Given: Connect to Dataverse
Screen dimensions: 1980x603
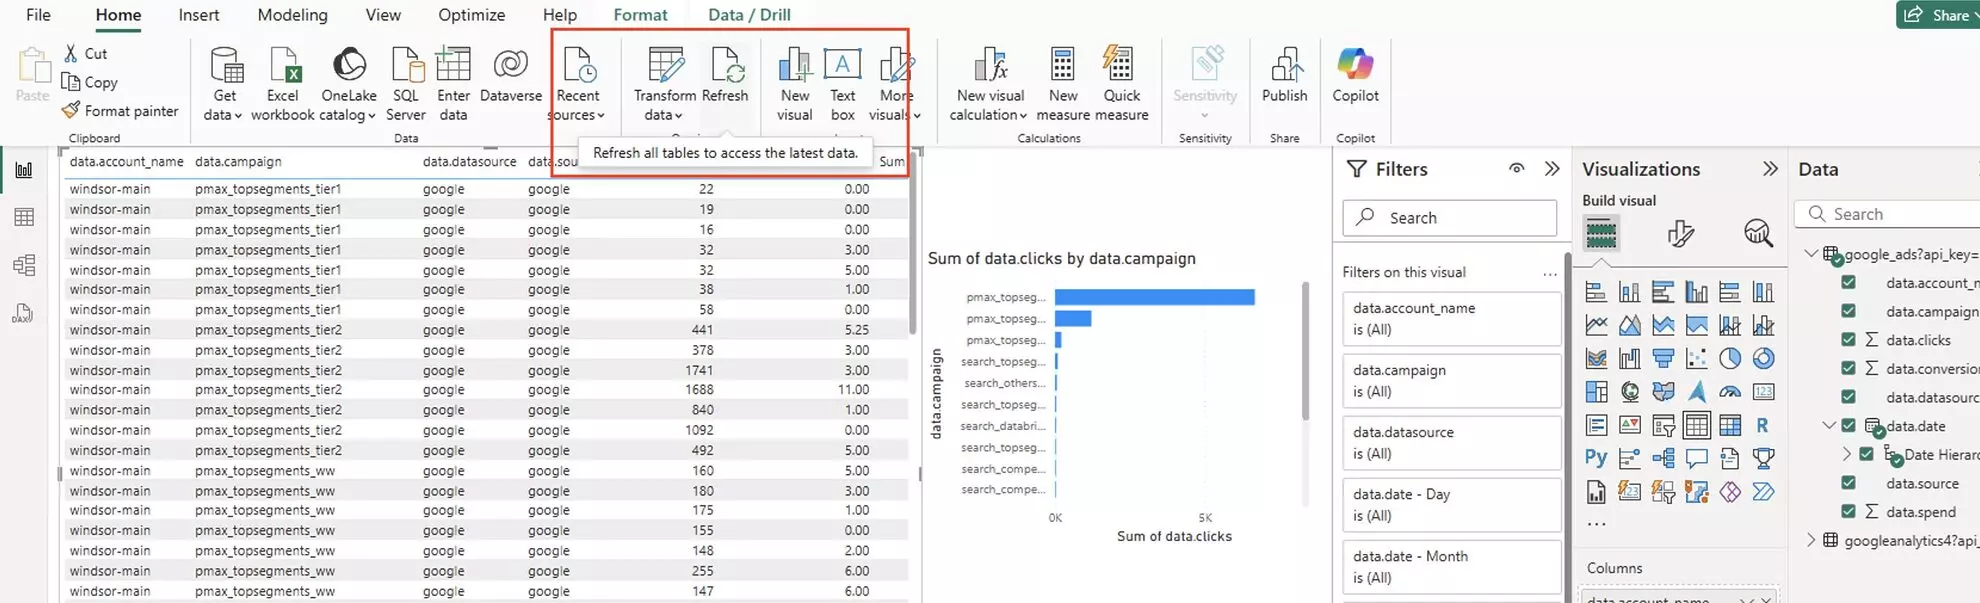Looking at the screenshot, I should (x=511, y=76).
